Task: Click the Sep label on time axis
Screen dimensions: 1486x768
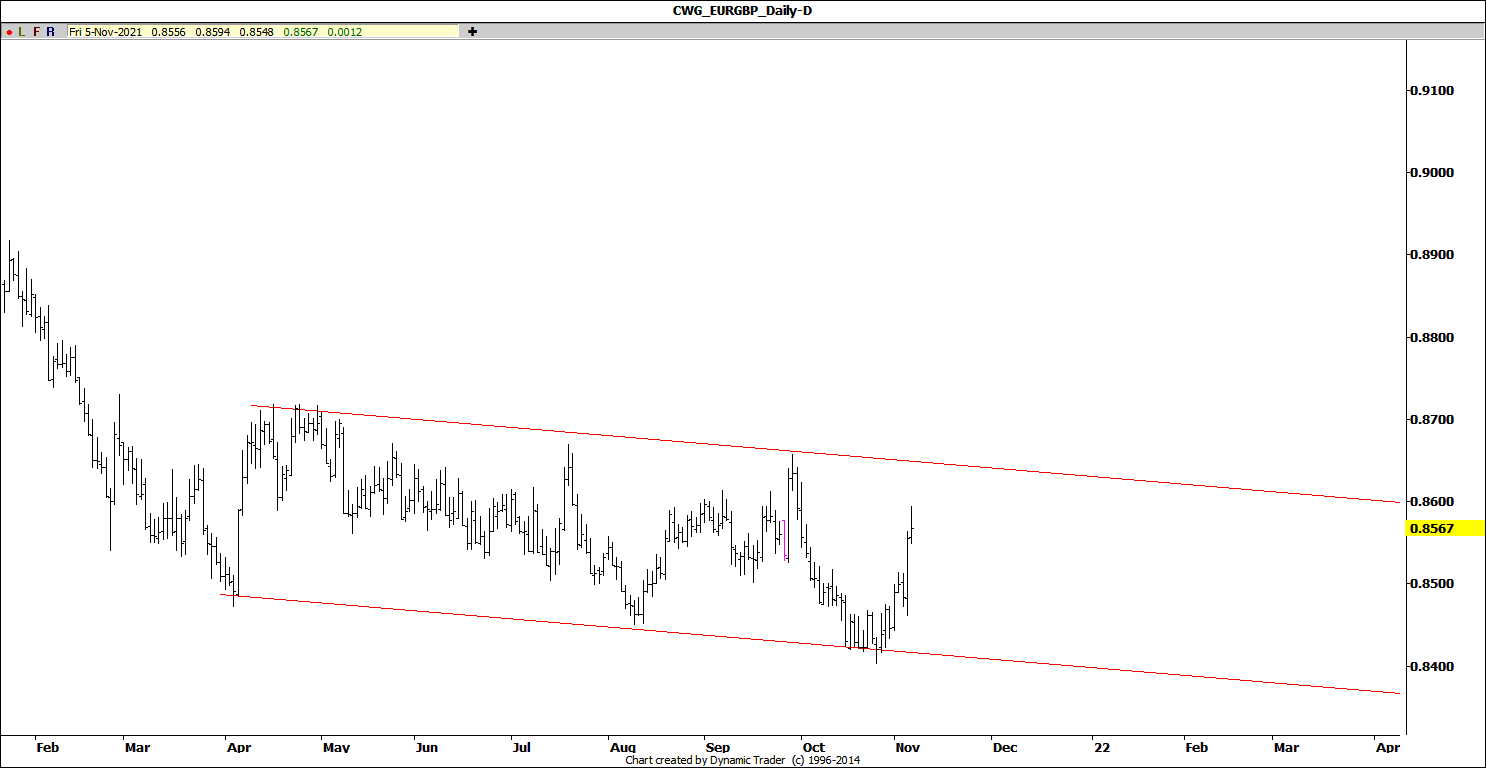Action: tap(718, 747)
